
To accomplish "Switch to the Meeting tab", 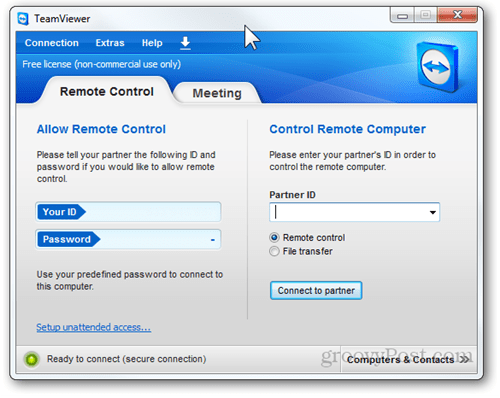I will 217,93.
